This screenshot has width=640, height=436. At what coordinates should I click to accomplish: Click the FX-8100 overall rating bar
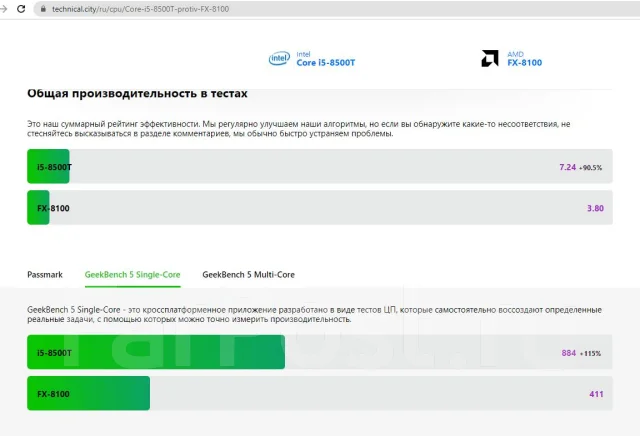(320, 207)
